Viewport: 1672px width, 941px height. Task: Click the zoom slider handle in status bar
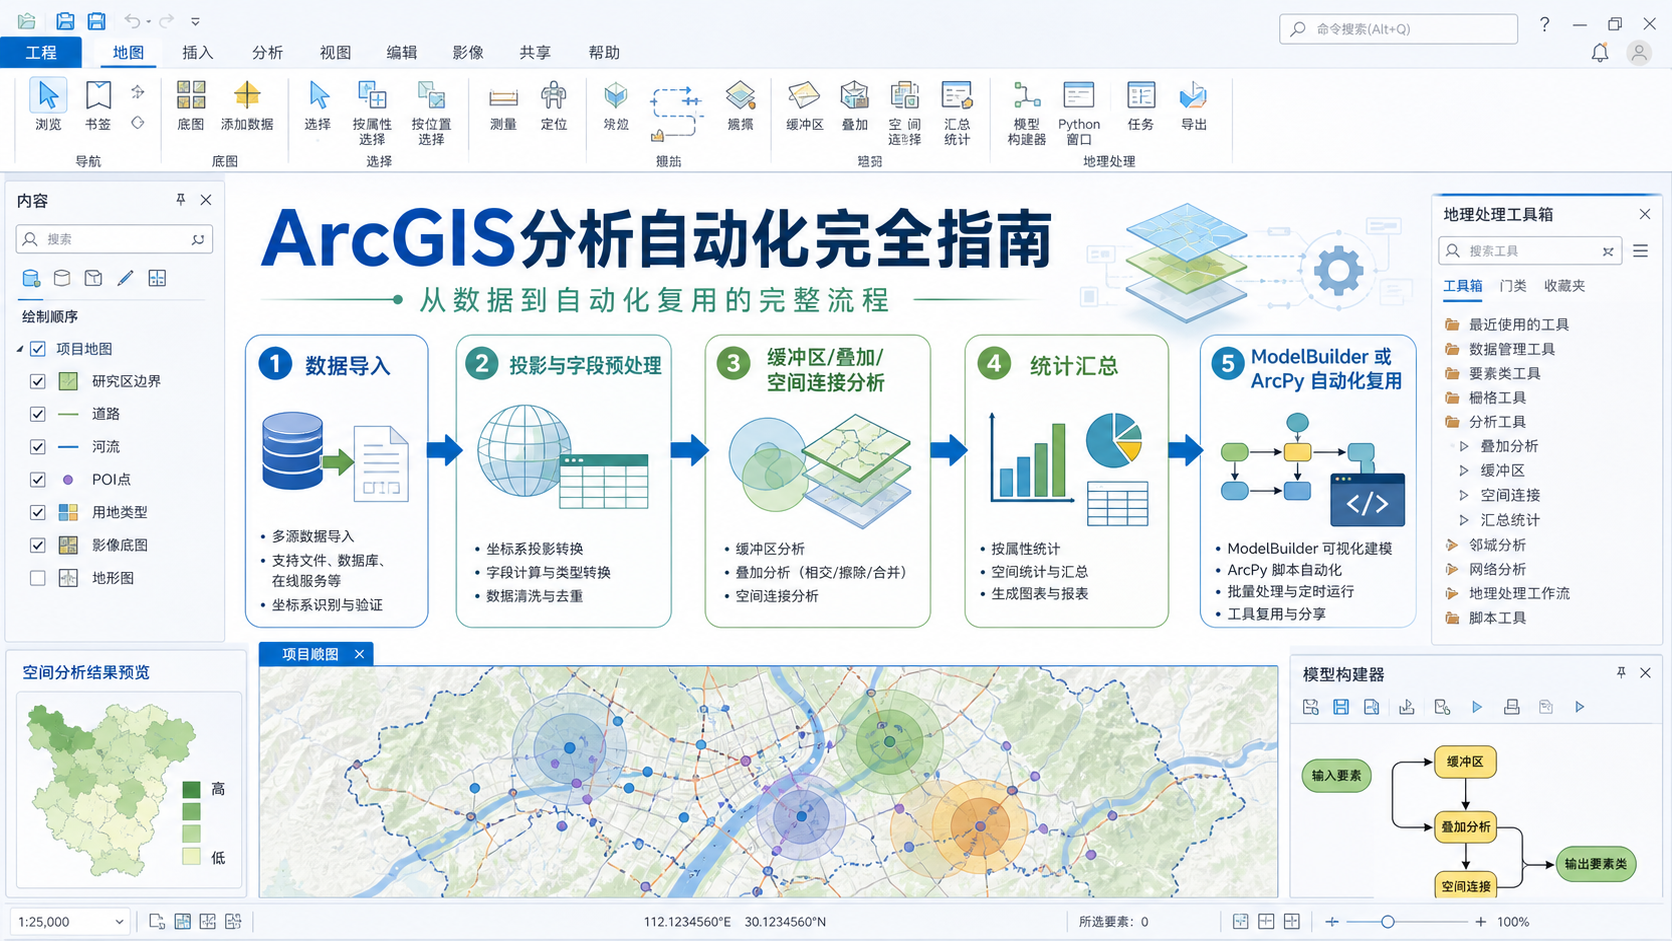[1388, 922]
